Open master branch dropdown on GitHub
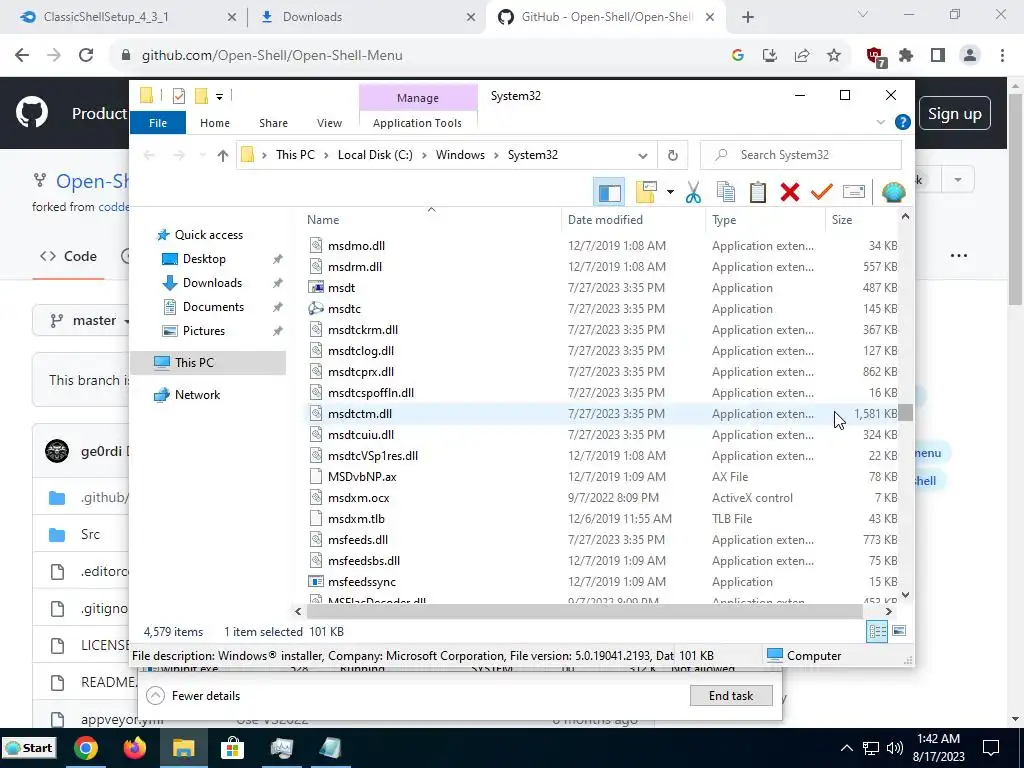Screen dimensions: 1024x768 pyautogui.click(x=89, y=321)
